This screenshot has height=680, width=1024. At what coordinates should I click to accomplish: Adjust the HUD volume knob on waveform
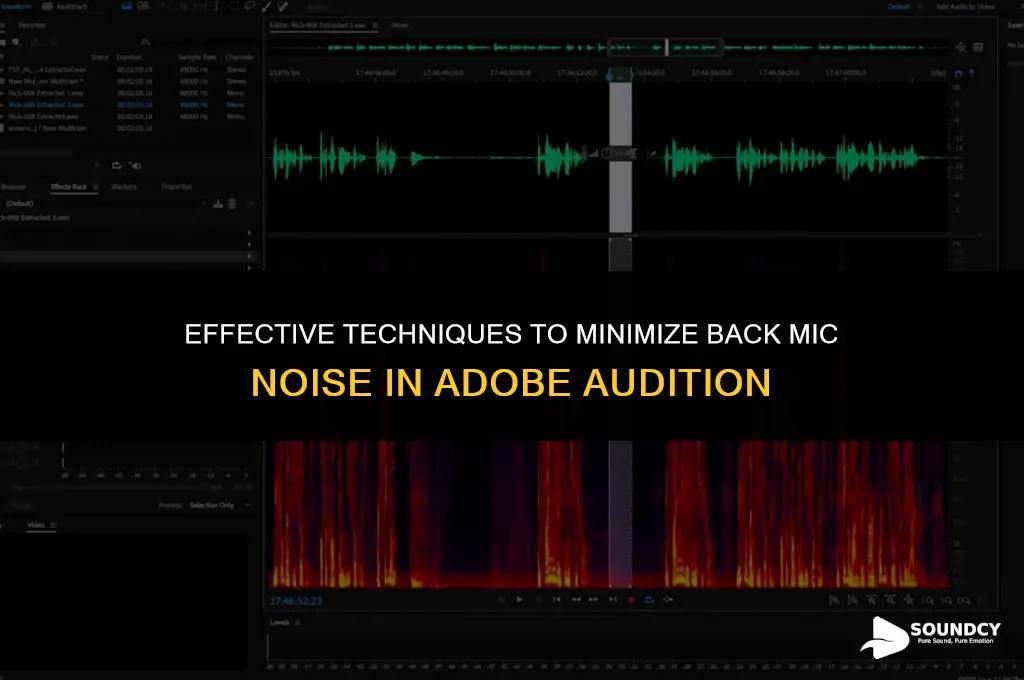tap(606, 154)
